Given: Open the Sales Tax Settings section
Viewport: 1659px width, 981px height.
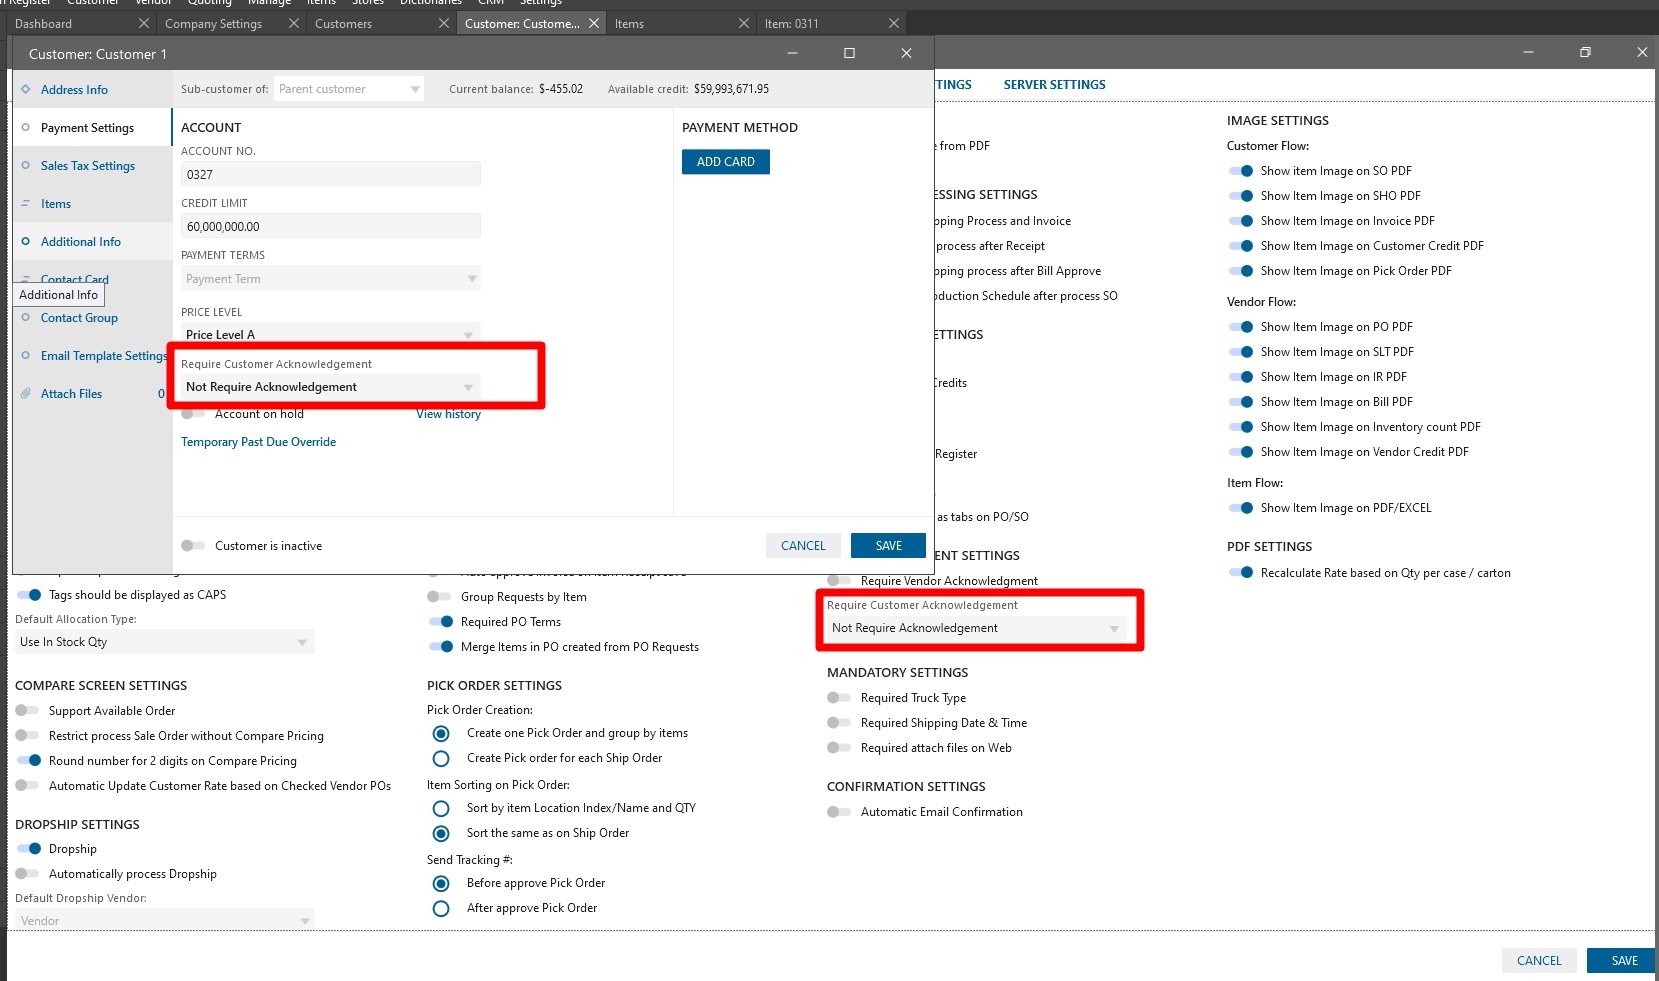Looking at the screenshot, I should [88, 166].
